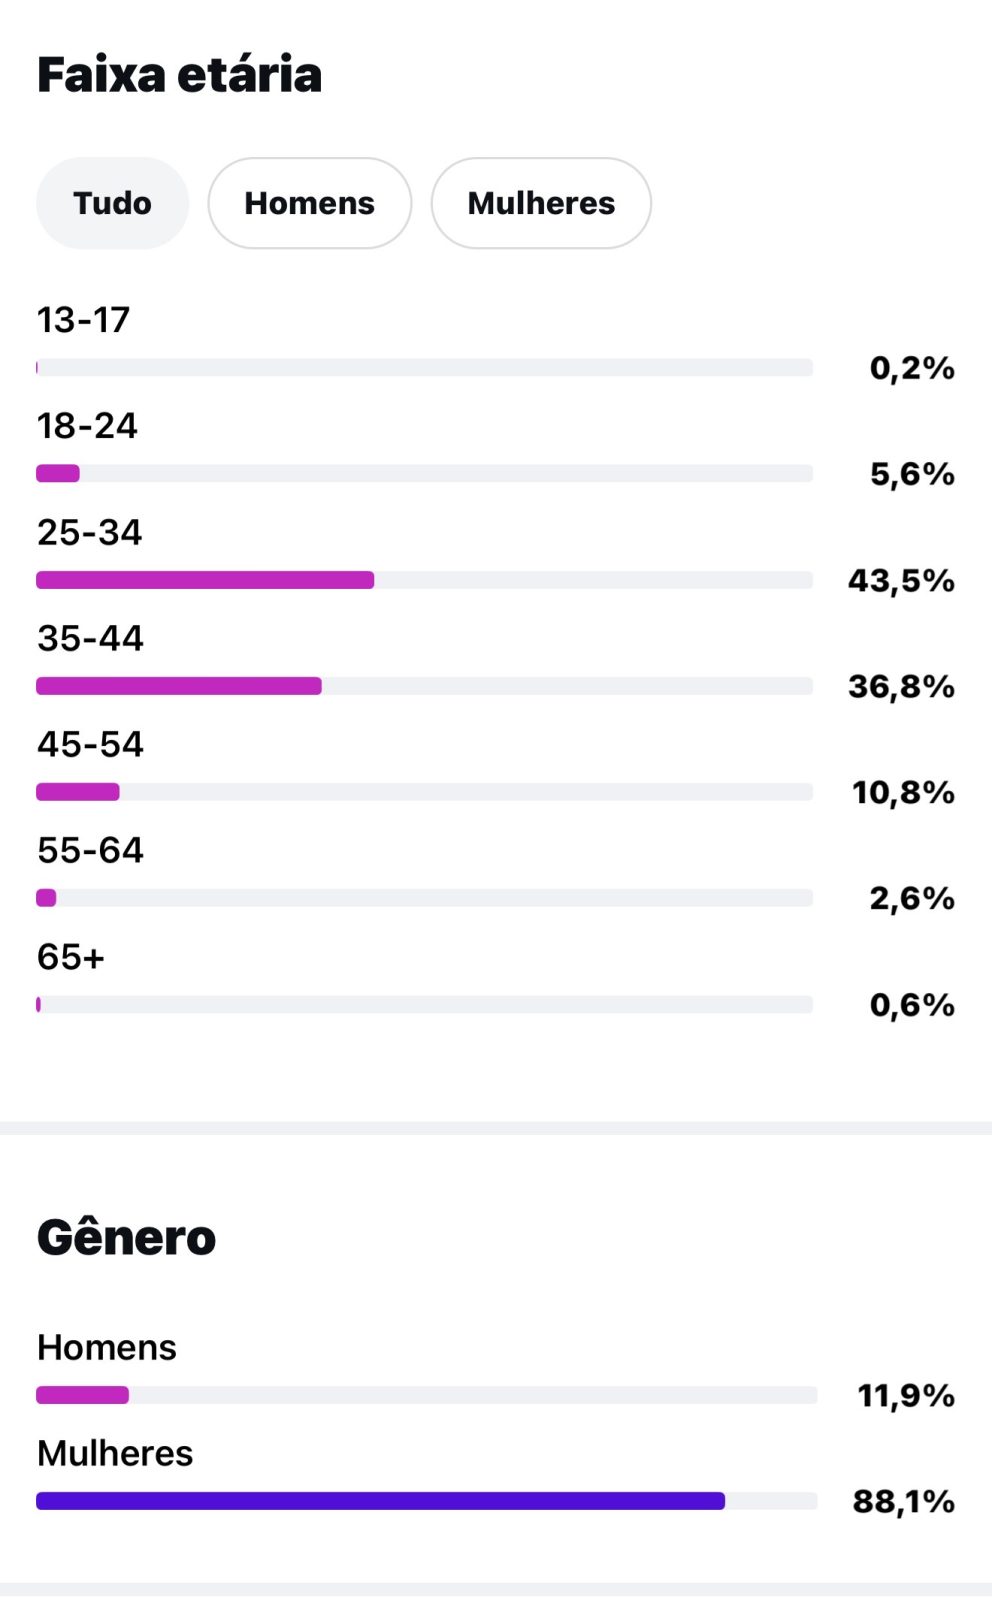This screenshot has height=1600, width=992.
Task: Click the 13-17 age range bar
Action: tap(424, 368)
